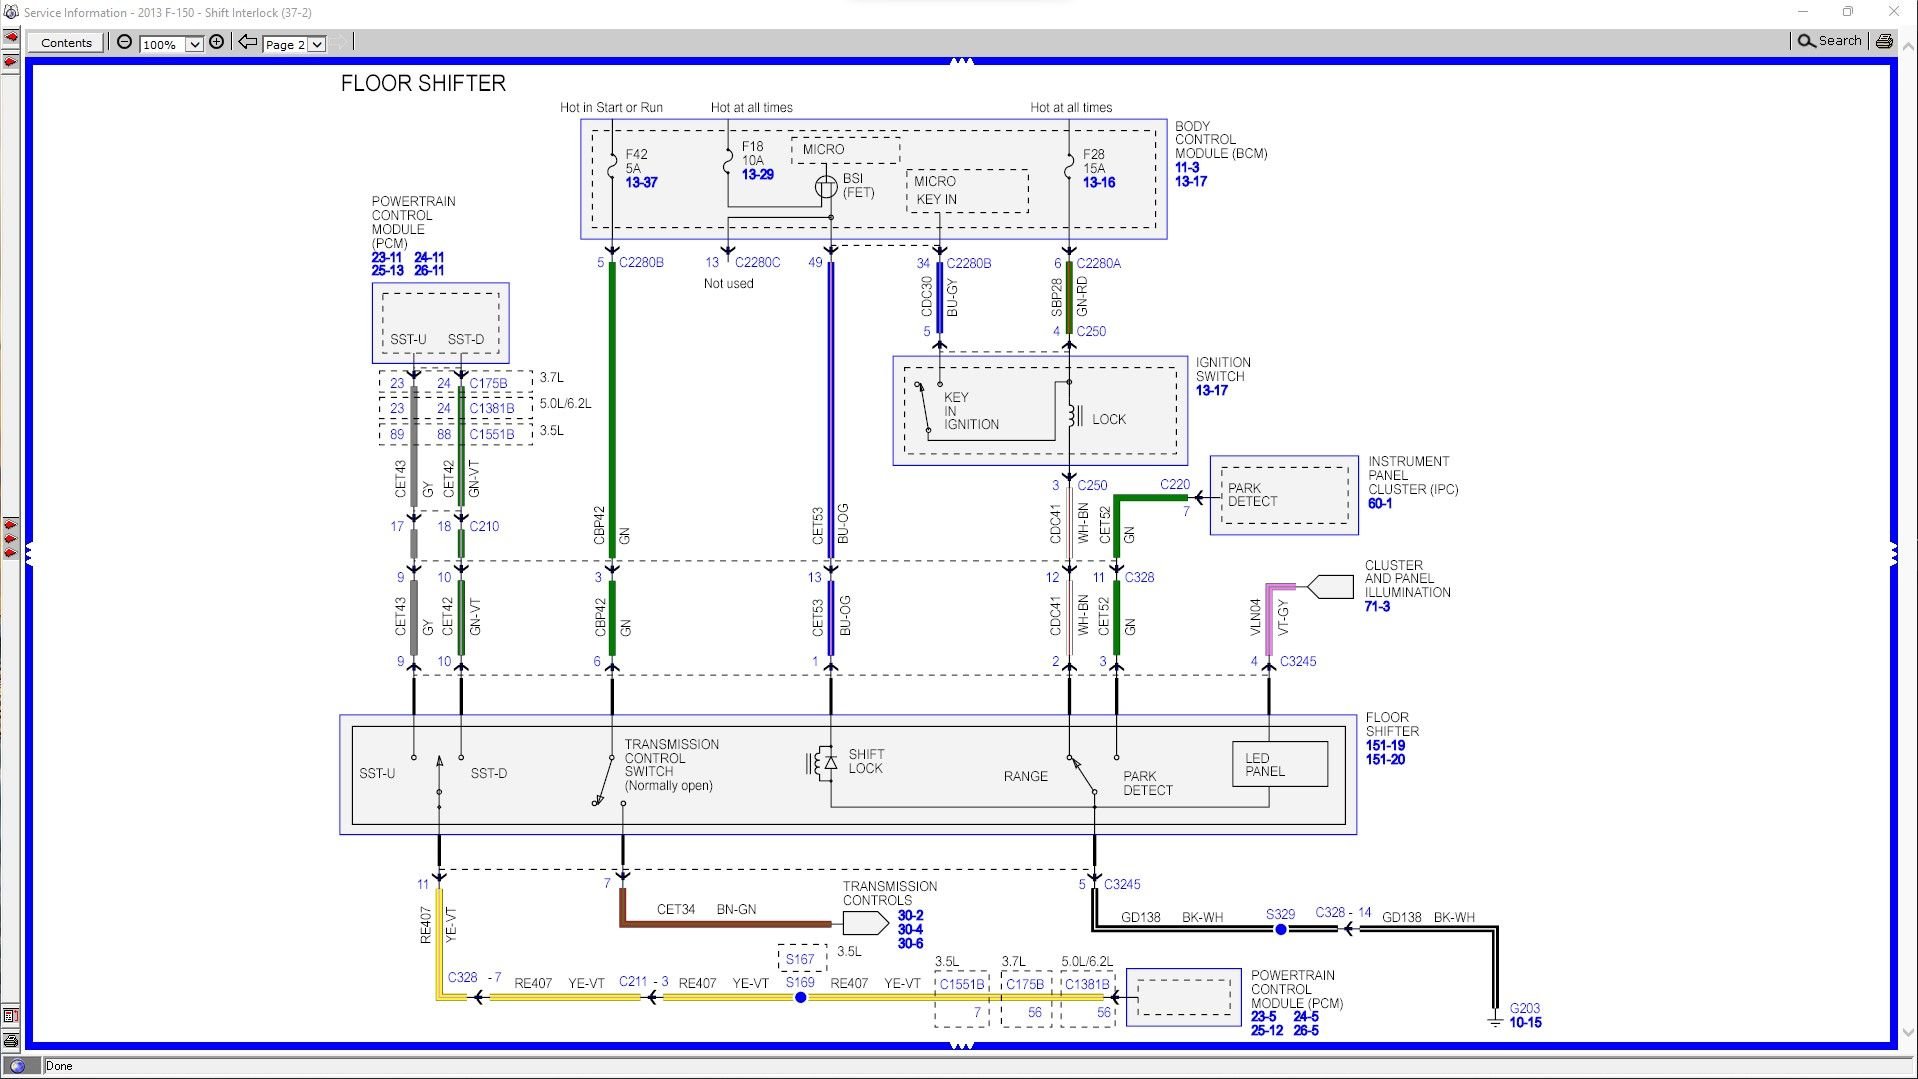Viewport: 1918px width, 1079px height.
Task: Click the Done status bar area
Action: click(x=60, y=1066)
